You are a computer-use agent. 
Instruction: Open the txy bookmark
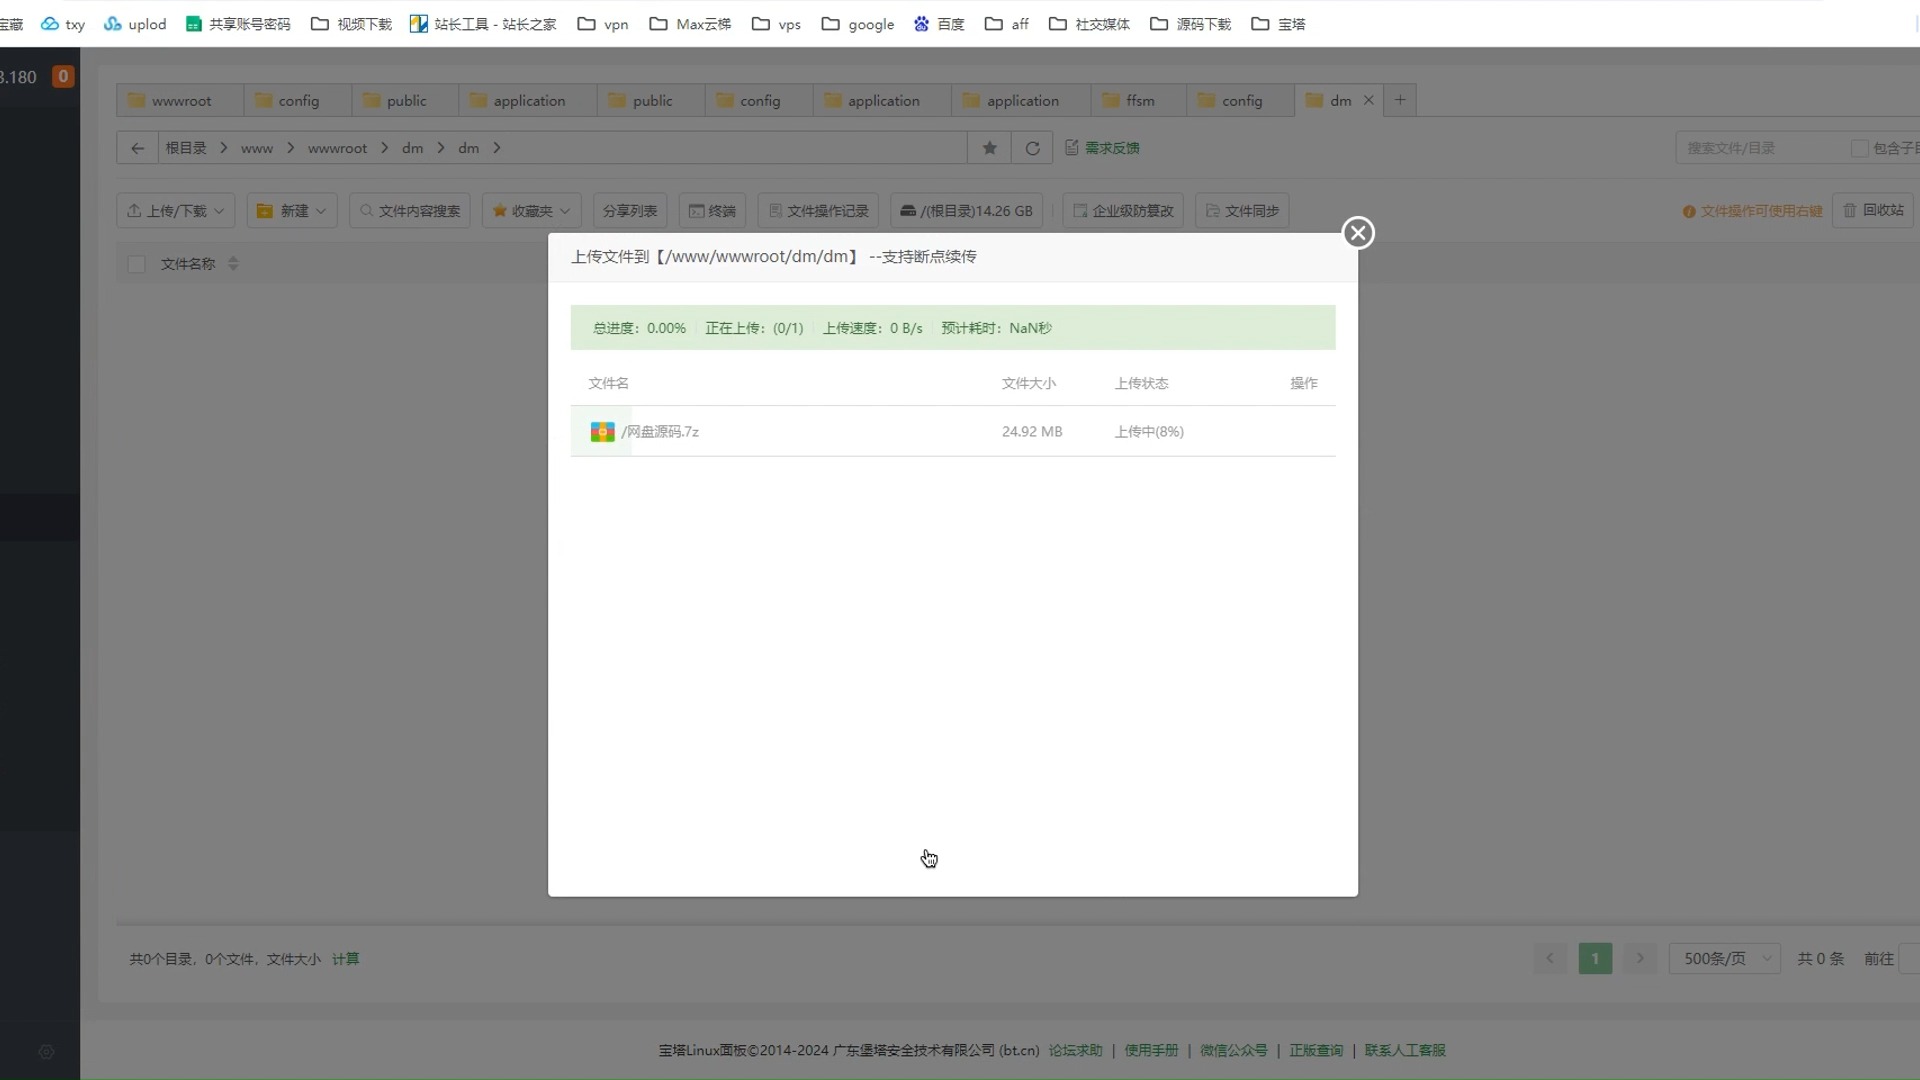[x=62, y=24]
